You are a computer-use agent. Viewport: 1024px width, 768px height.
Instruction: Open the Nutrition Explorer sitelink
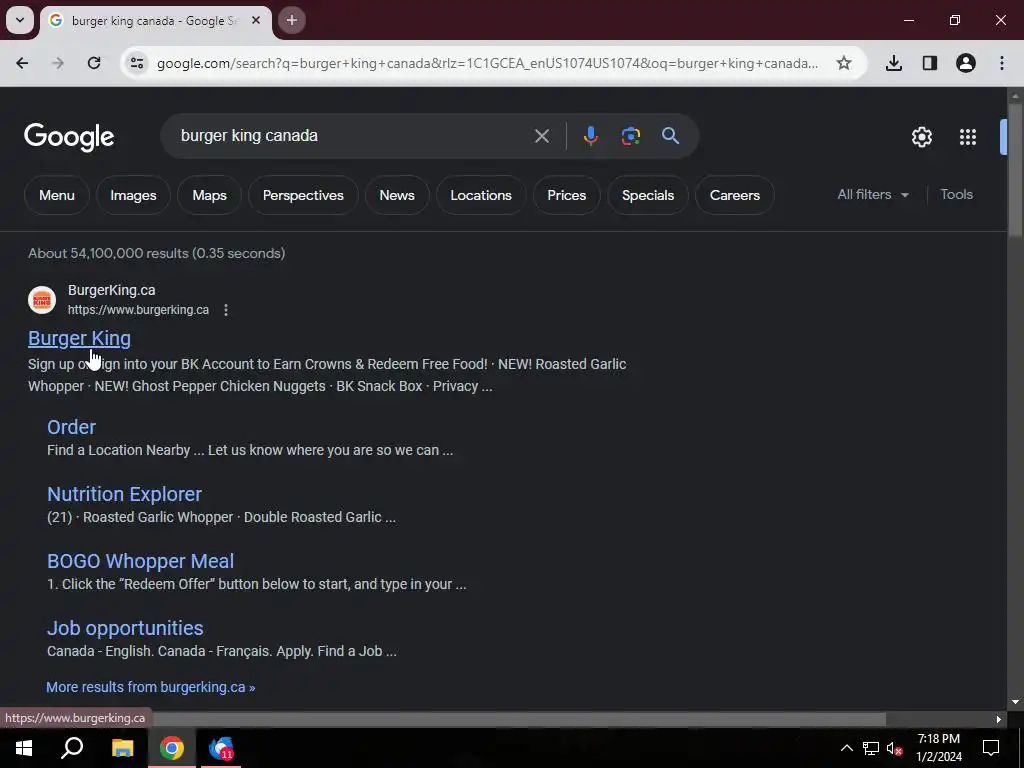point(124,494)
